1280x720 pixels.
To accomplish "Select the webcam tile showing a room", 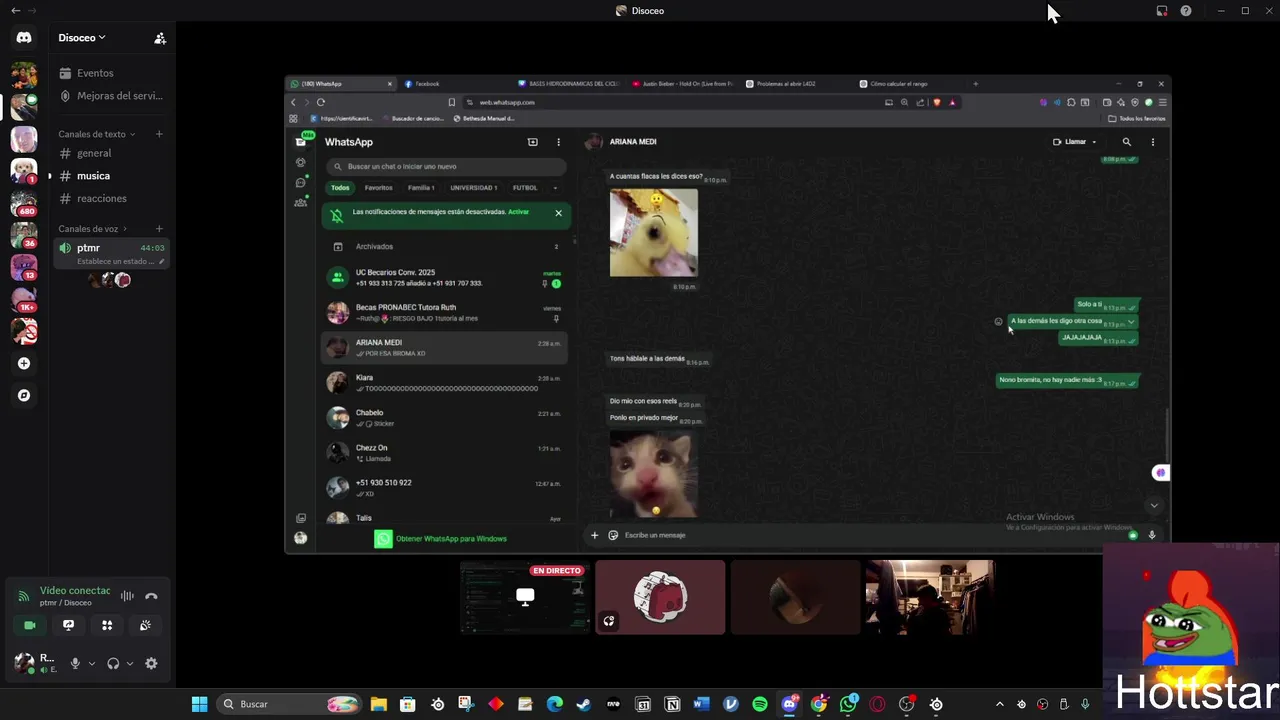I will click(x=930, y=598).
